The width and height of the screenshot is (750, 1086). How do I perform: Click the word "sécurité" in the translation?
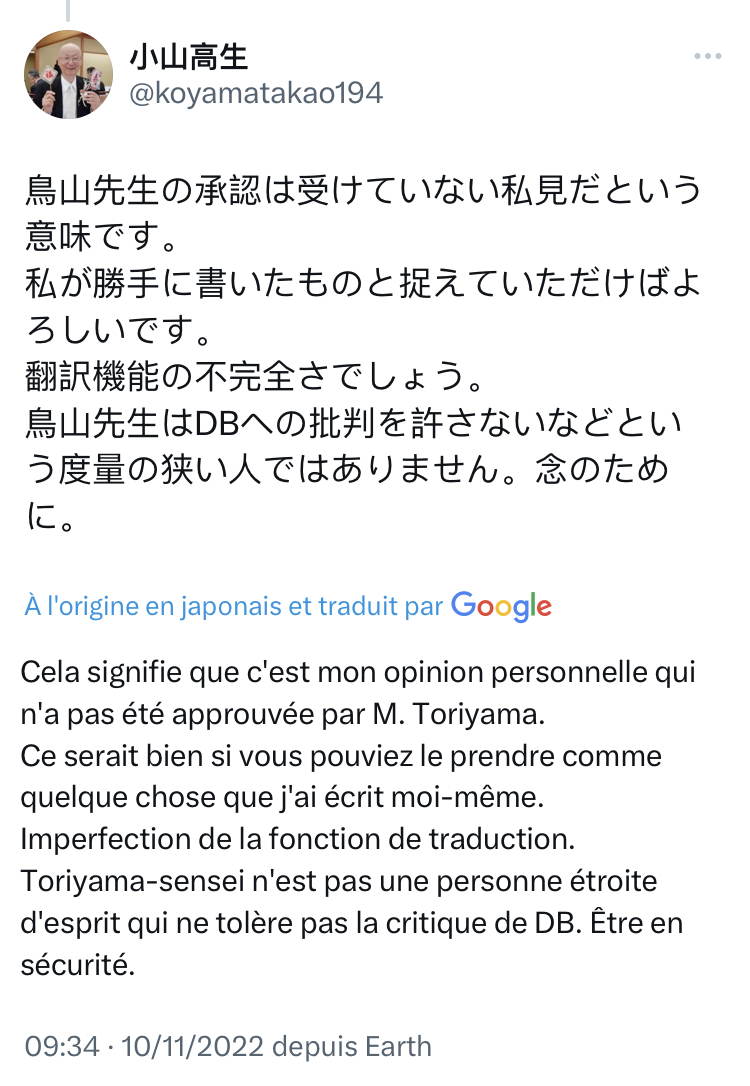[77, 966]
